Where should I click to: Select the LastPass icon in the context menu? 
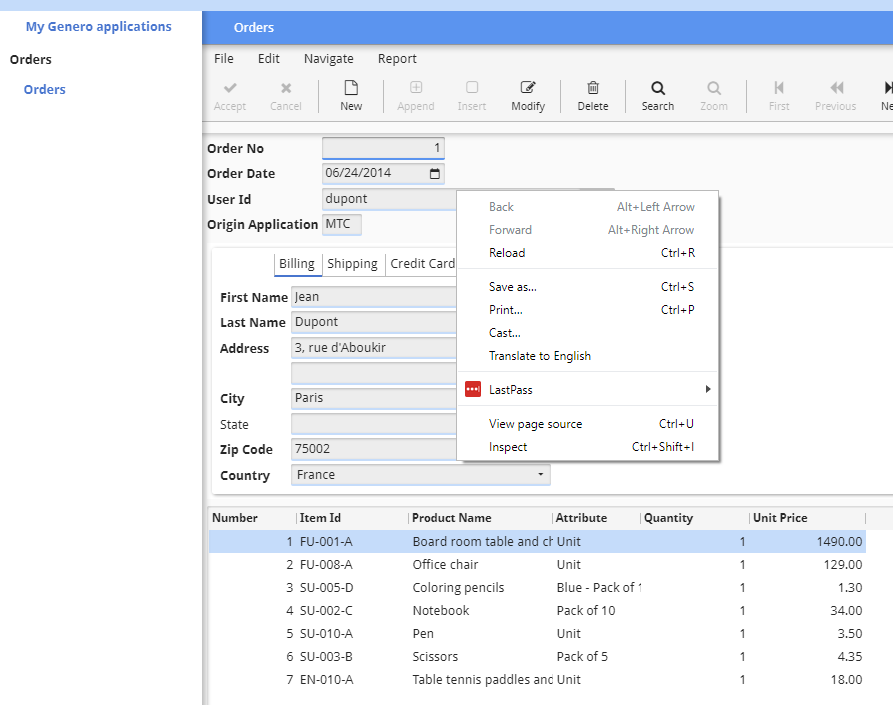pos(472,389)
